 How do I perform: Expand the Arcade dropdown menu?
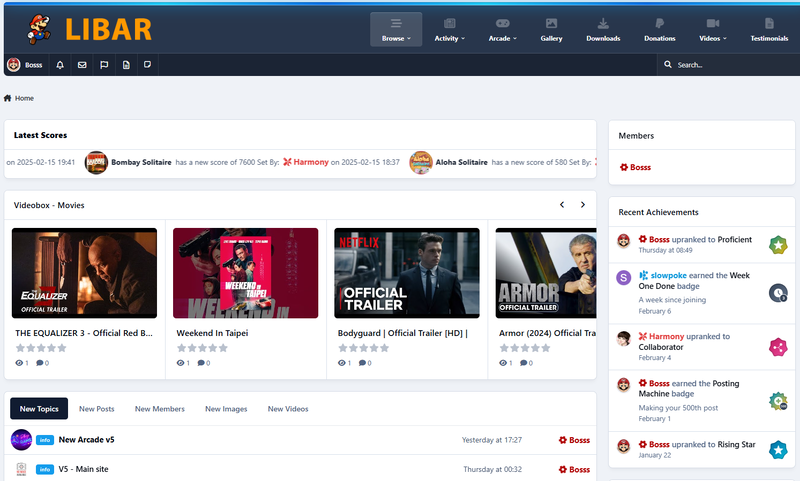(x=502, y=29)
